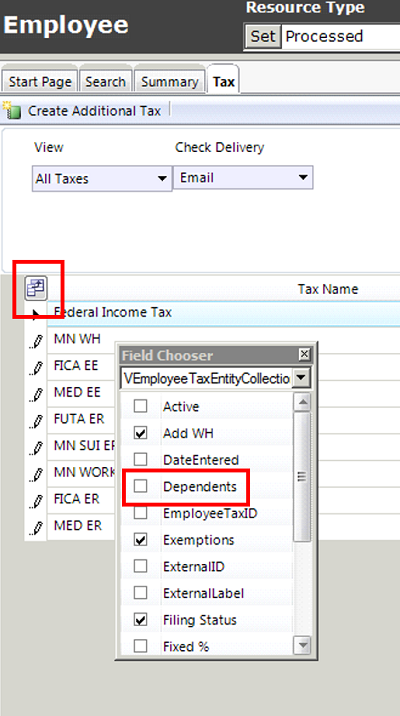Click the Set button for Resource Type
This screenshot has height=716, width=400.
click(263, 36)
